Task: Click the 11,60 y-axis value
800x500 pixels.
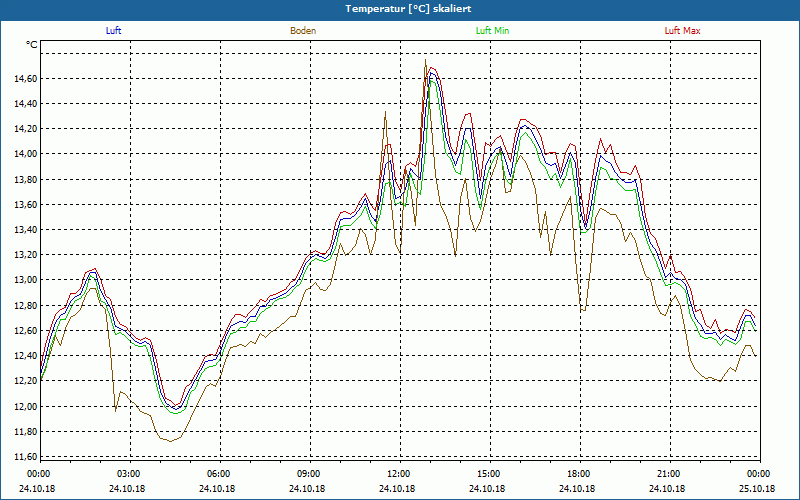Action: pos(24,457)
